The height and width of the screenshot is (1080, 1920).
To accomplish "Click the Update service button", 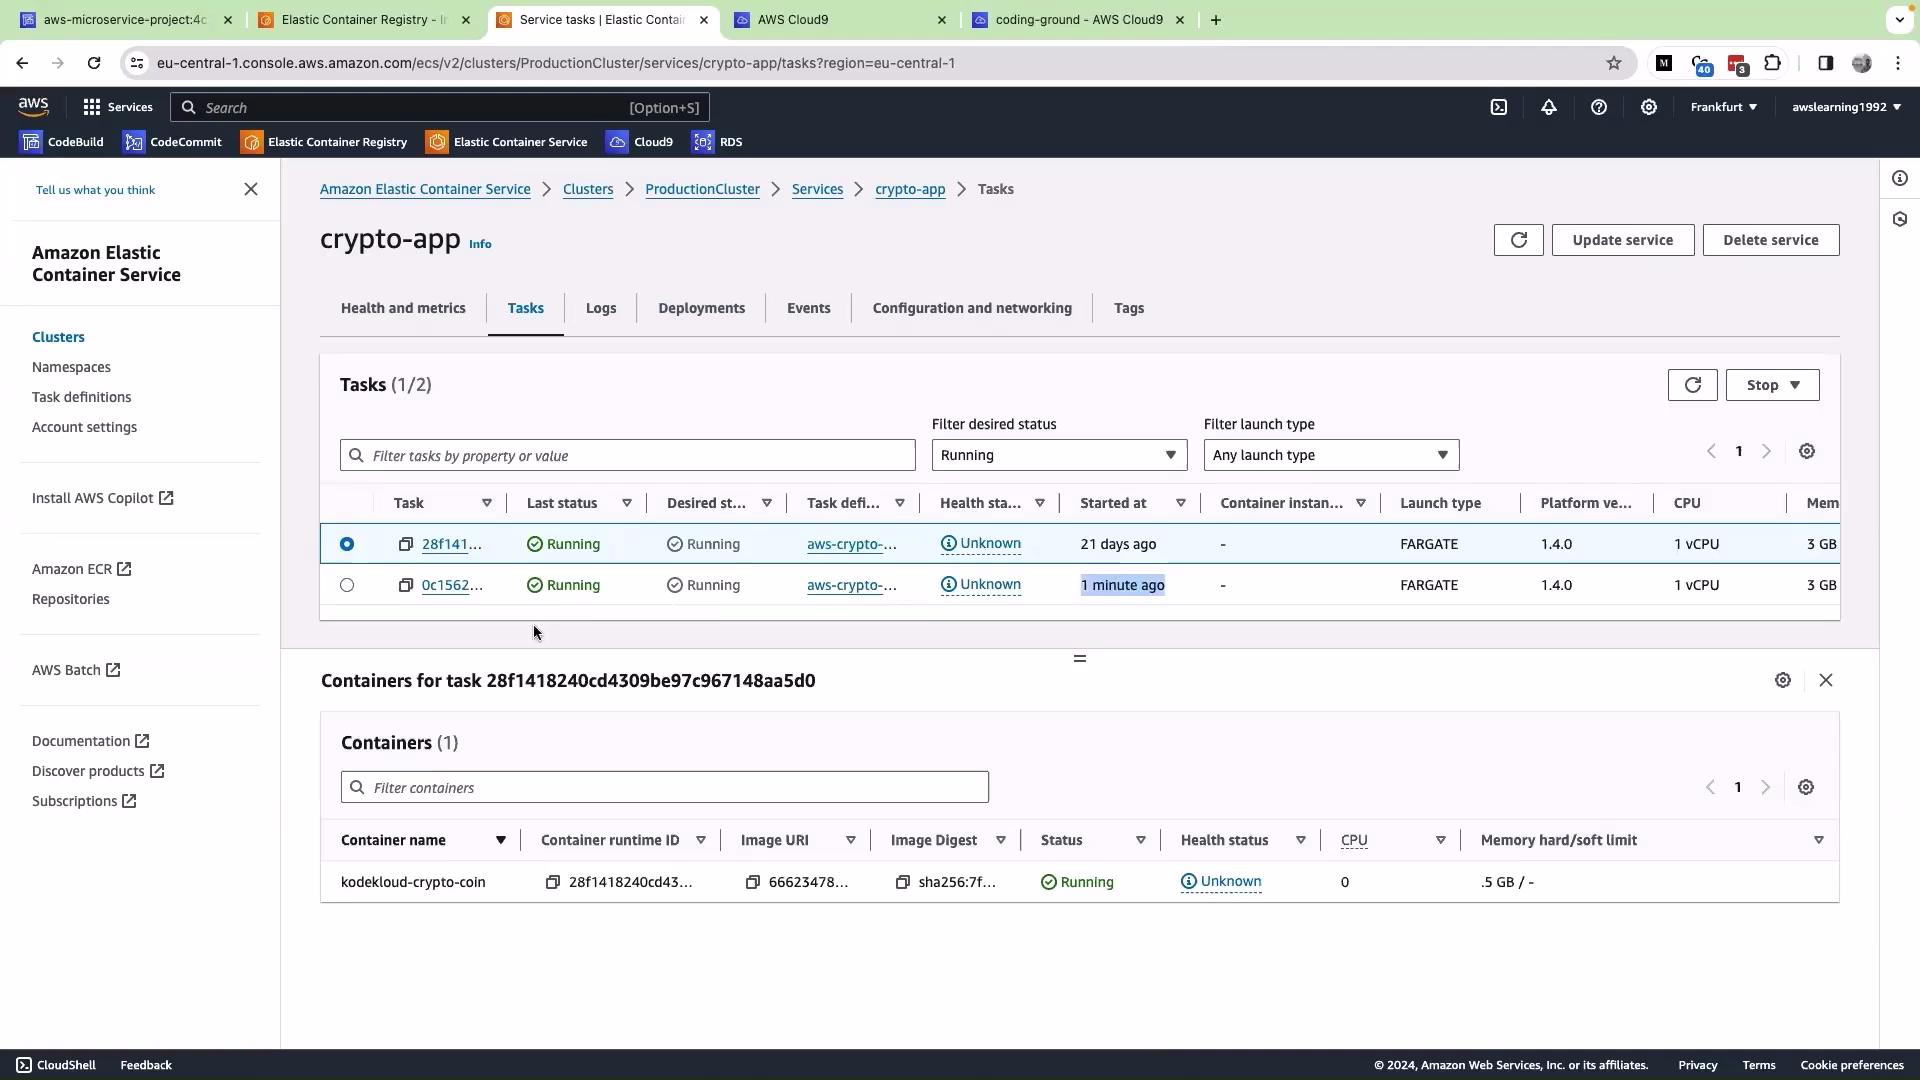I will pos(1623,240).
